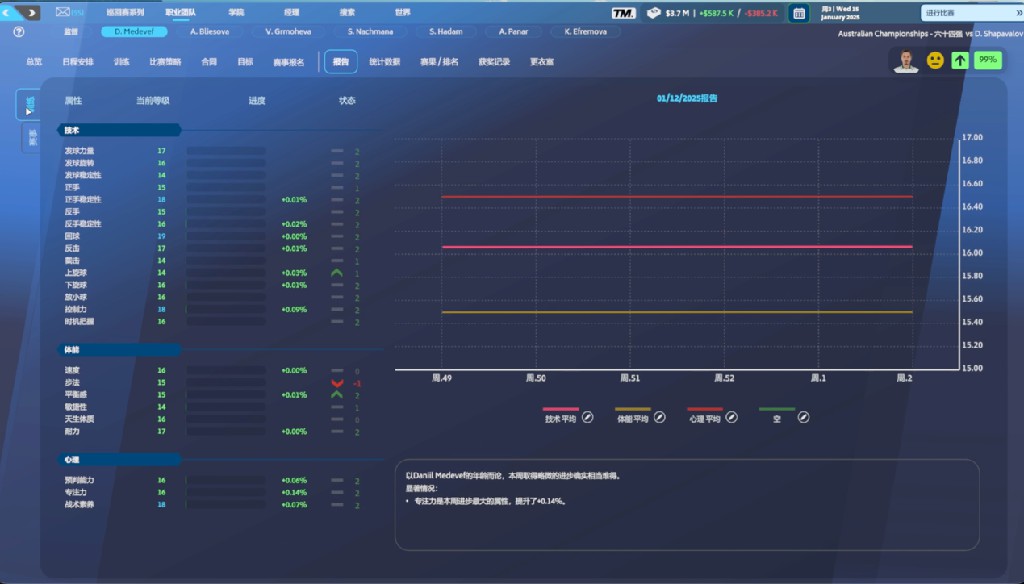Click the player portrait thumbnail
The image size is (1024, 584).
click(x=905, y=61)
